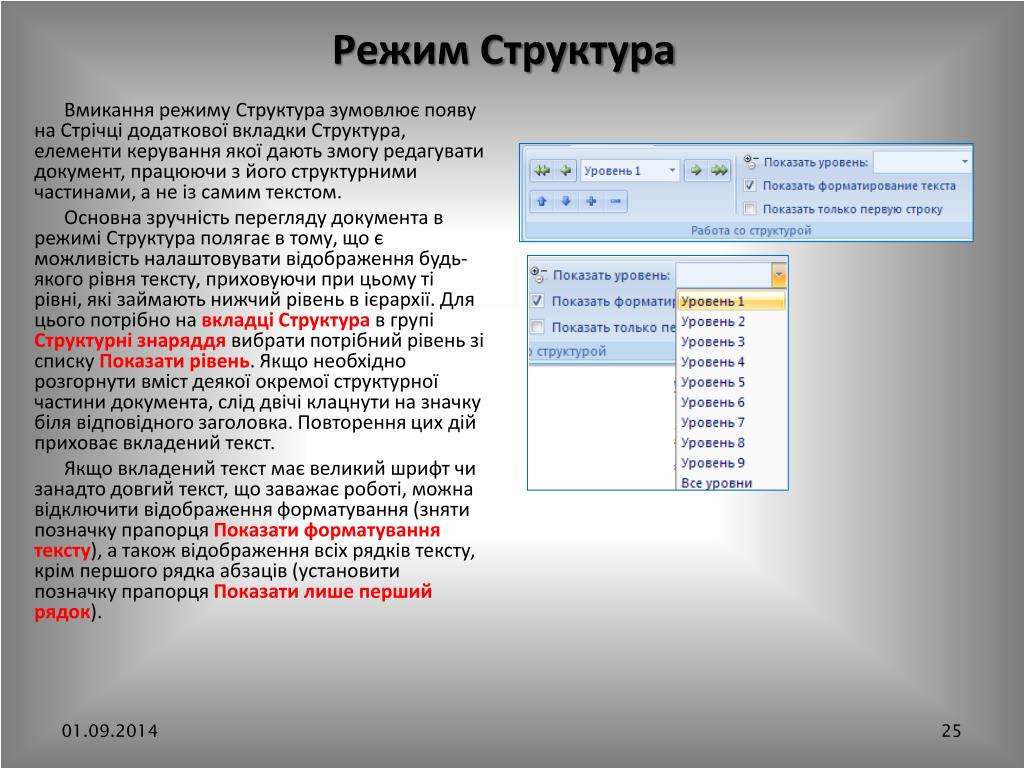The image size is (1024, 768).
Task: Click the red text Показати лише перший
Action: (323, 591)
